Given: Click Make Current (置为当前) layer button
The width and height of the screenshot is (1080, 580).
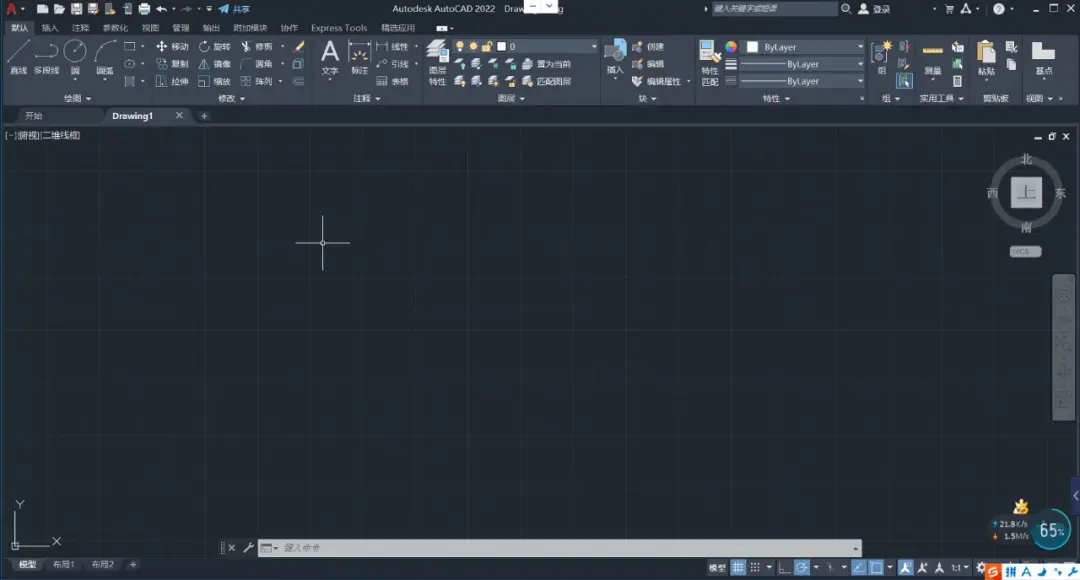Looking at the screenshot, I should (547, 64).
